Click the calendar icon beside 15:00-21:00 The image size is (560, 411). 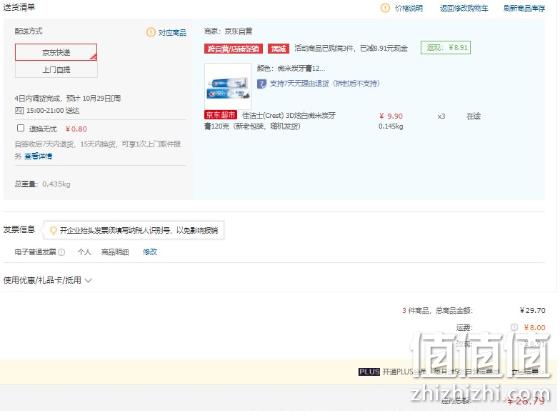pos(19,111)
